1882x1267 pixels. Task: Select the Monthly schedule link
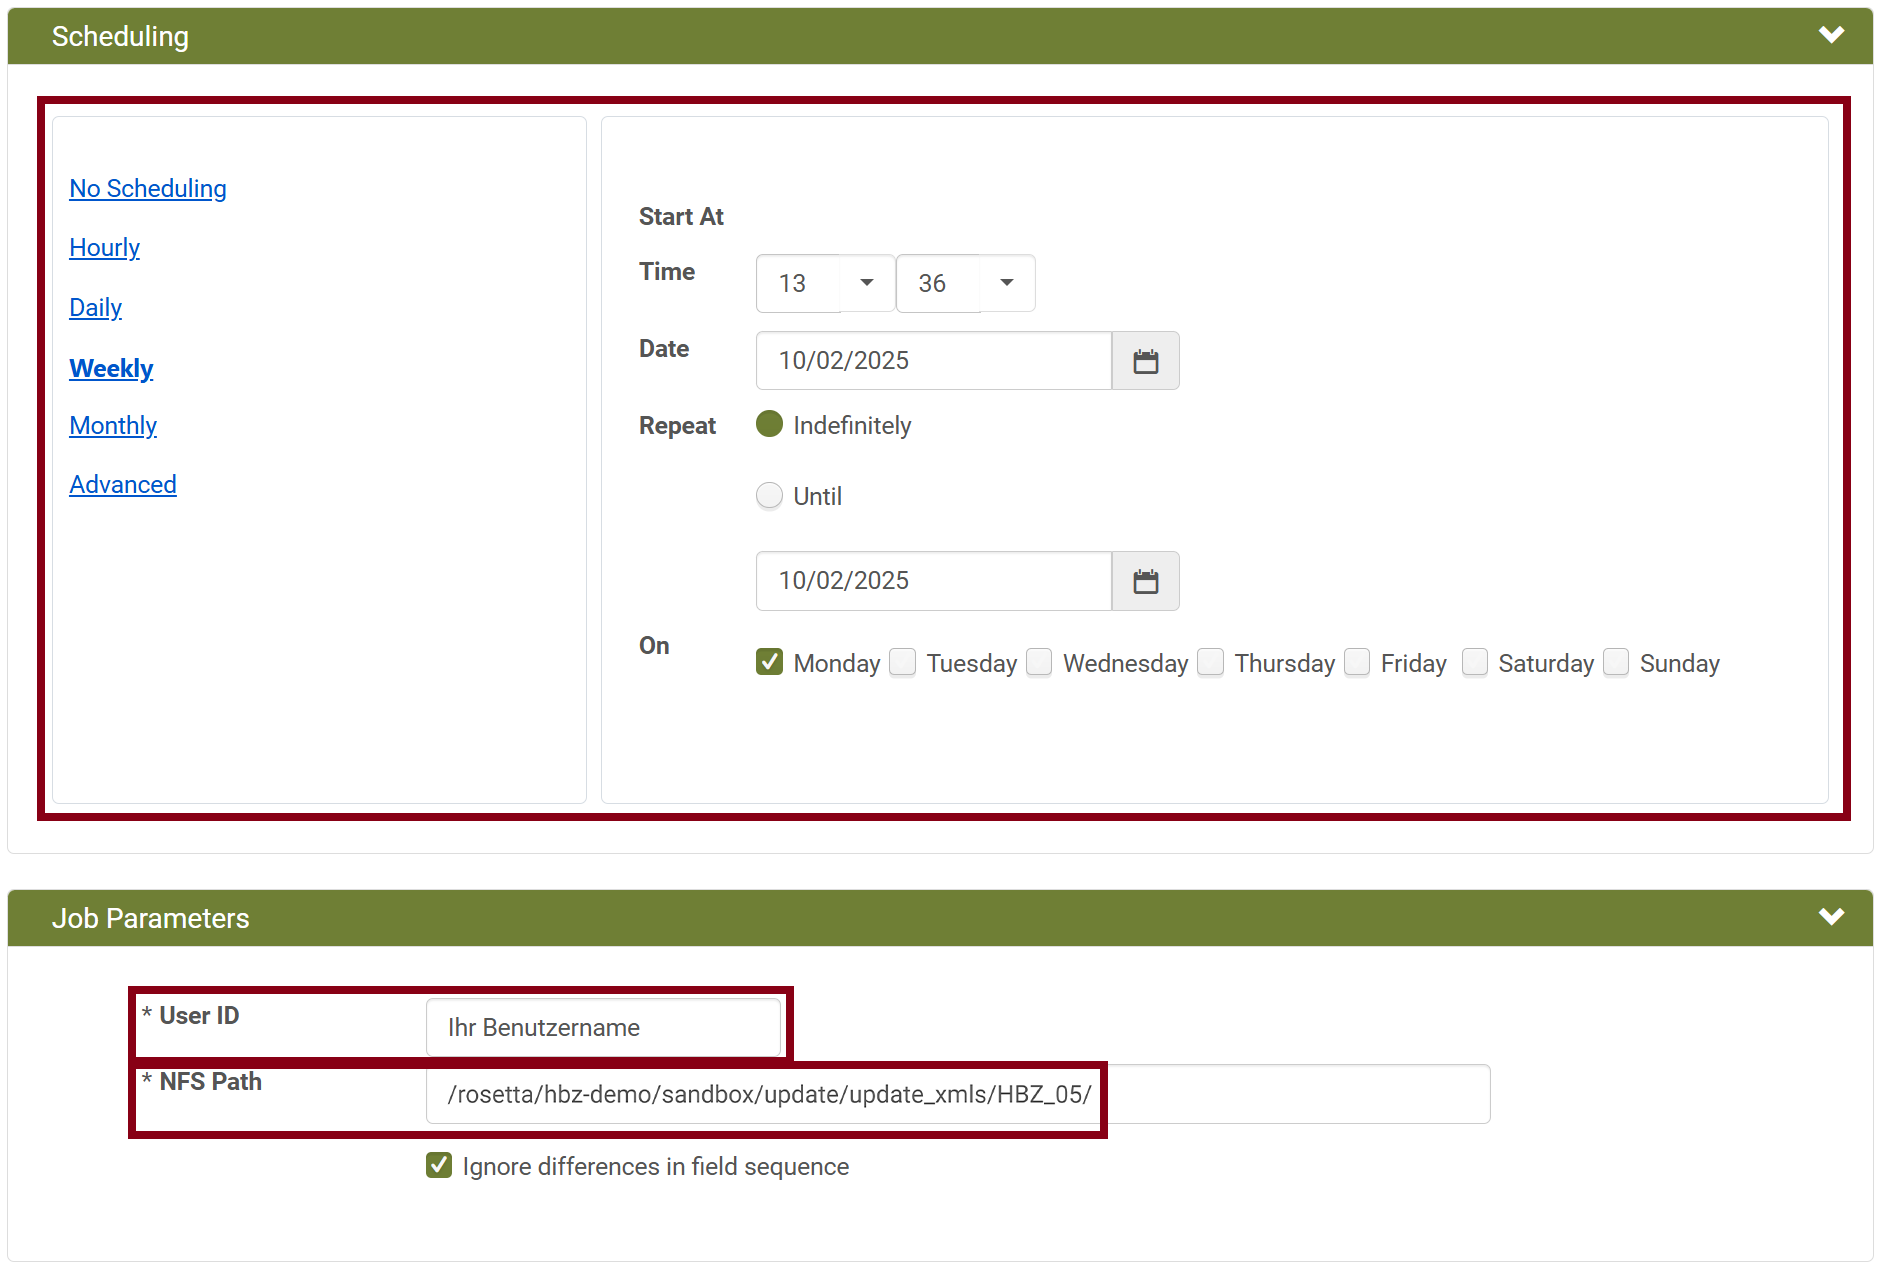pos(113,426)
